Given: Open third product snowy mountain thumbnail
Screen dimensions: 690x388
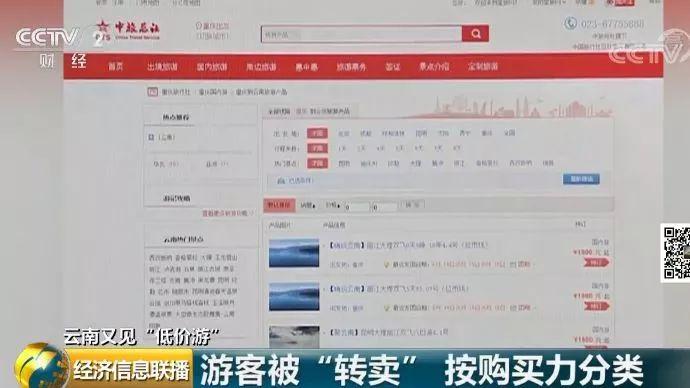Looking at the screenshot, I should tap(294, 337).
